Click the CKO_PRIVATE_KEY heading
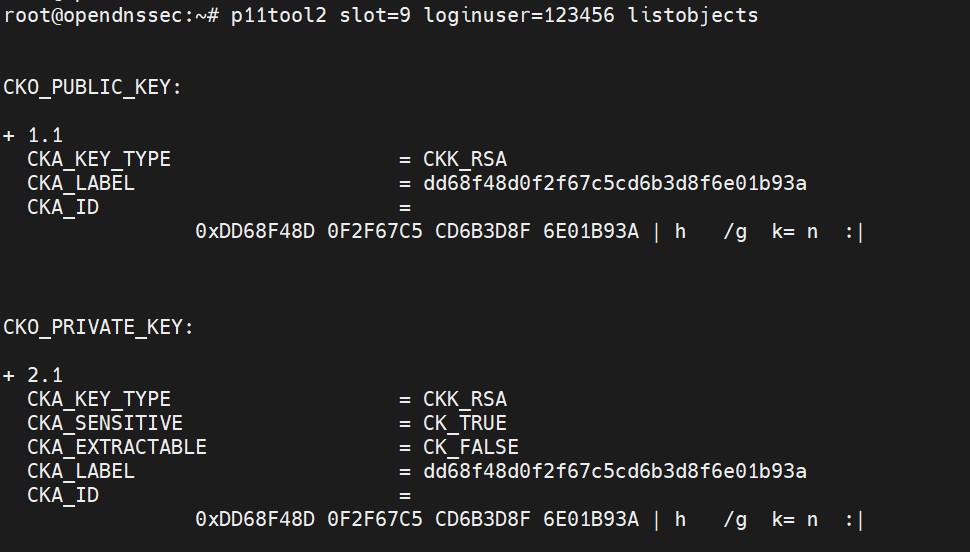970x552 pixels. [98, 327]
